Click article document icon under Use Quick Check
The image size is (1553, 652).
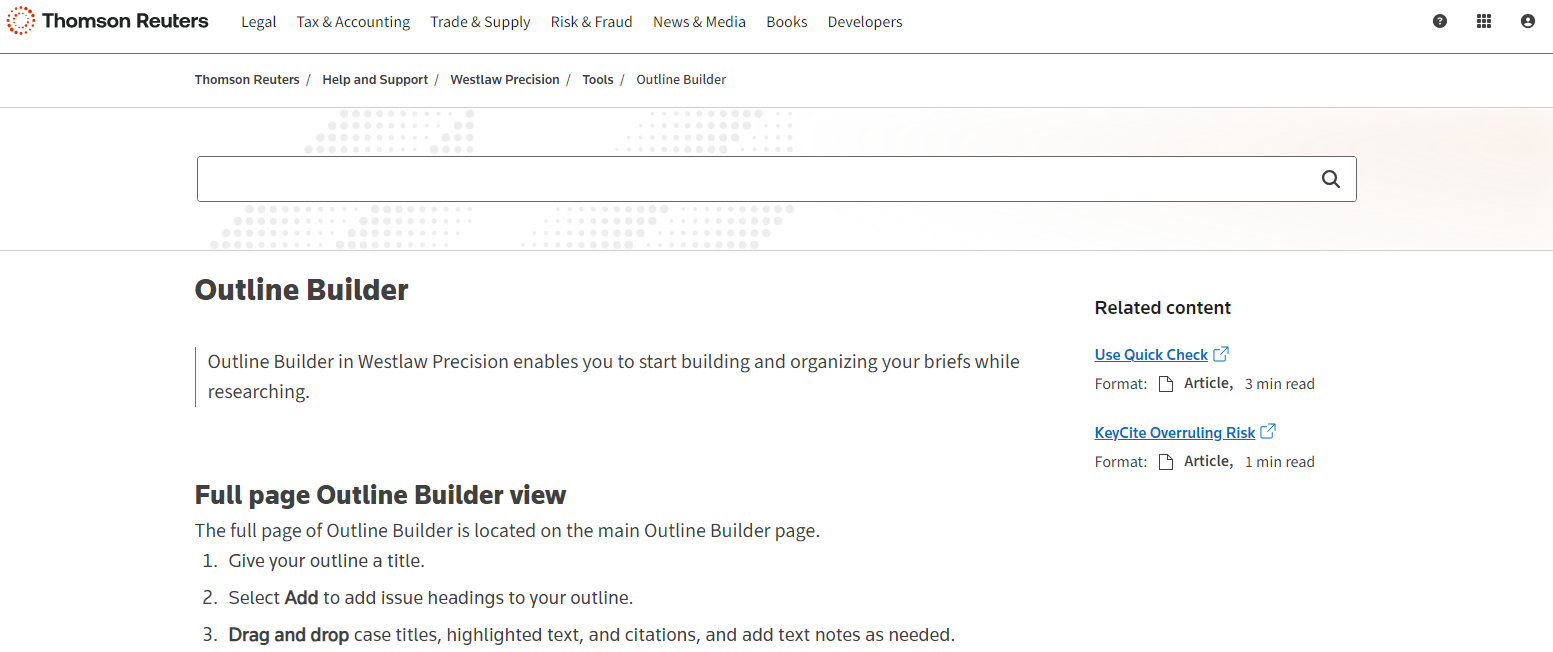click(x=1166, y=384)
